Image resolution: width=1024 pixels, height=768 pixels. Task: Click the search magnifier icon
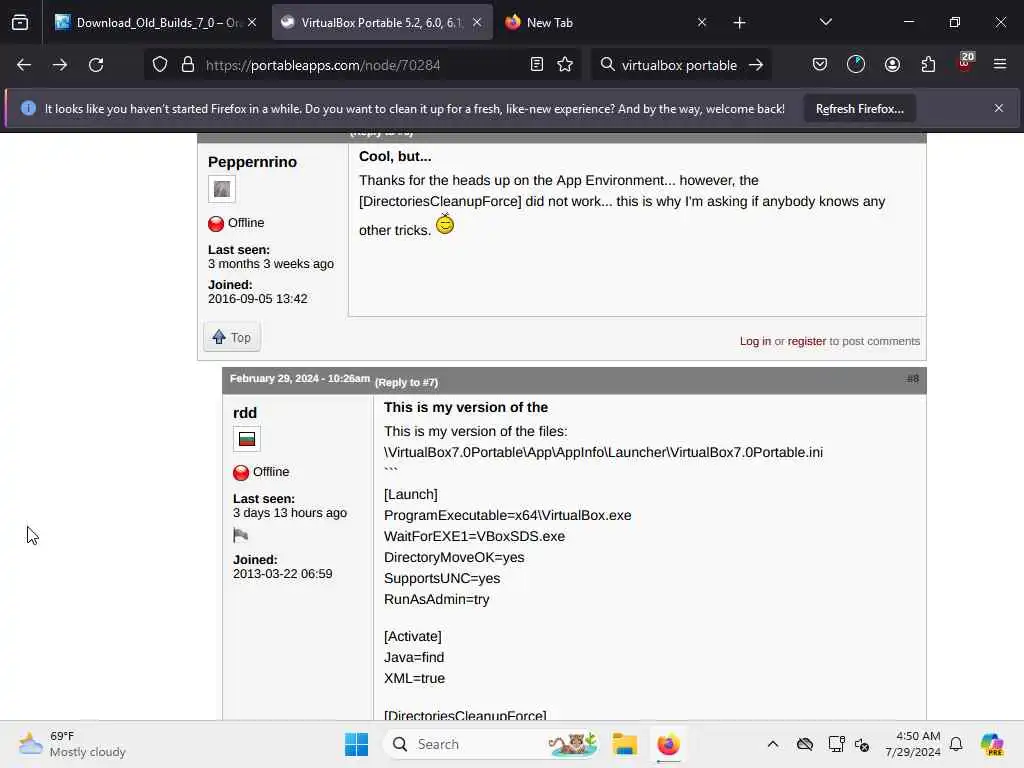607,65
